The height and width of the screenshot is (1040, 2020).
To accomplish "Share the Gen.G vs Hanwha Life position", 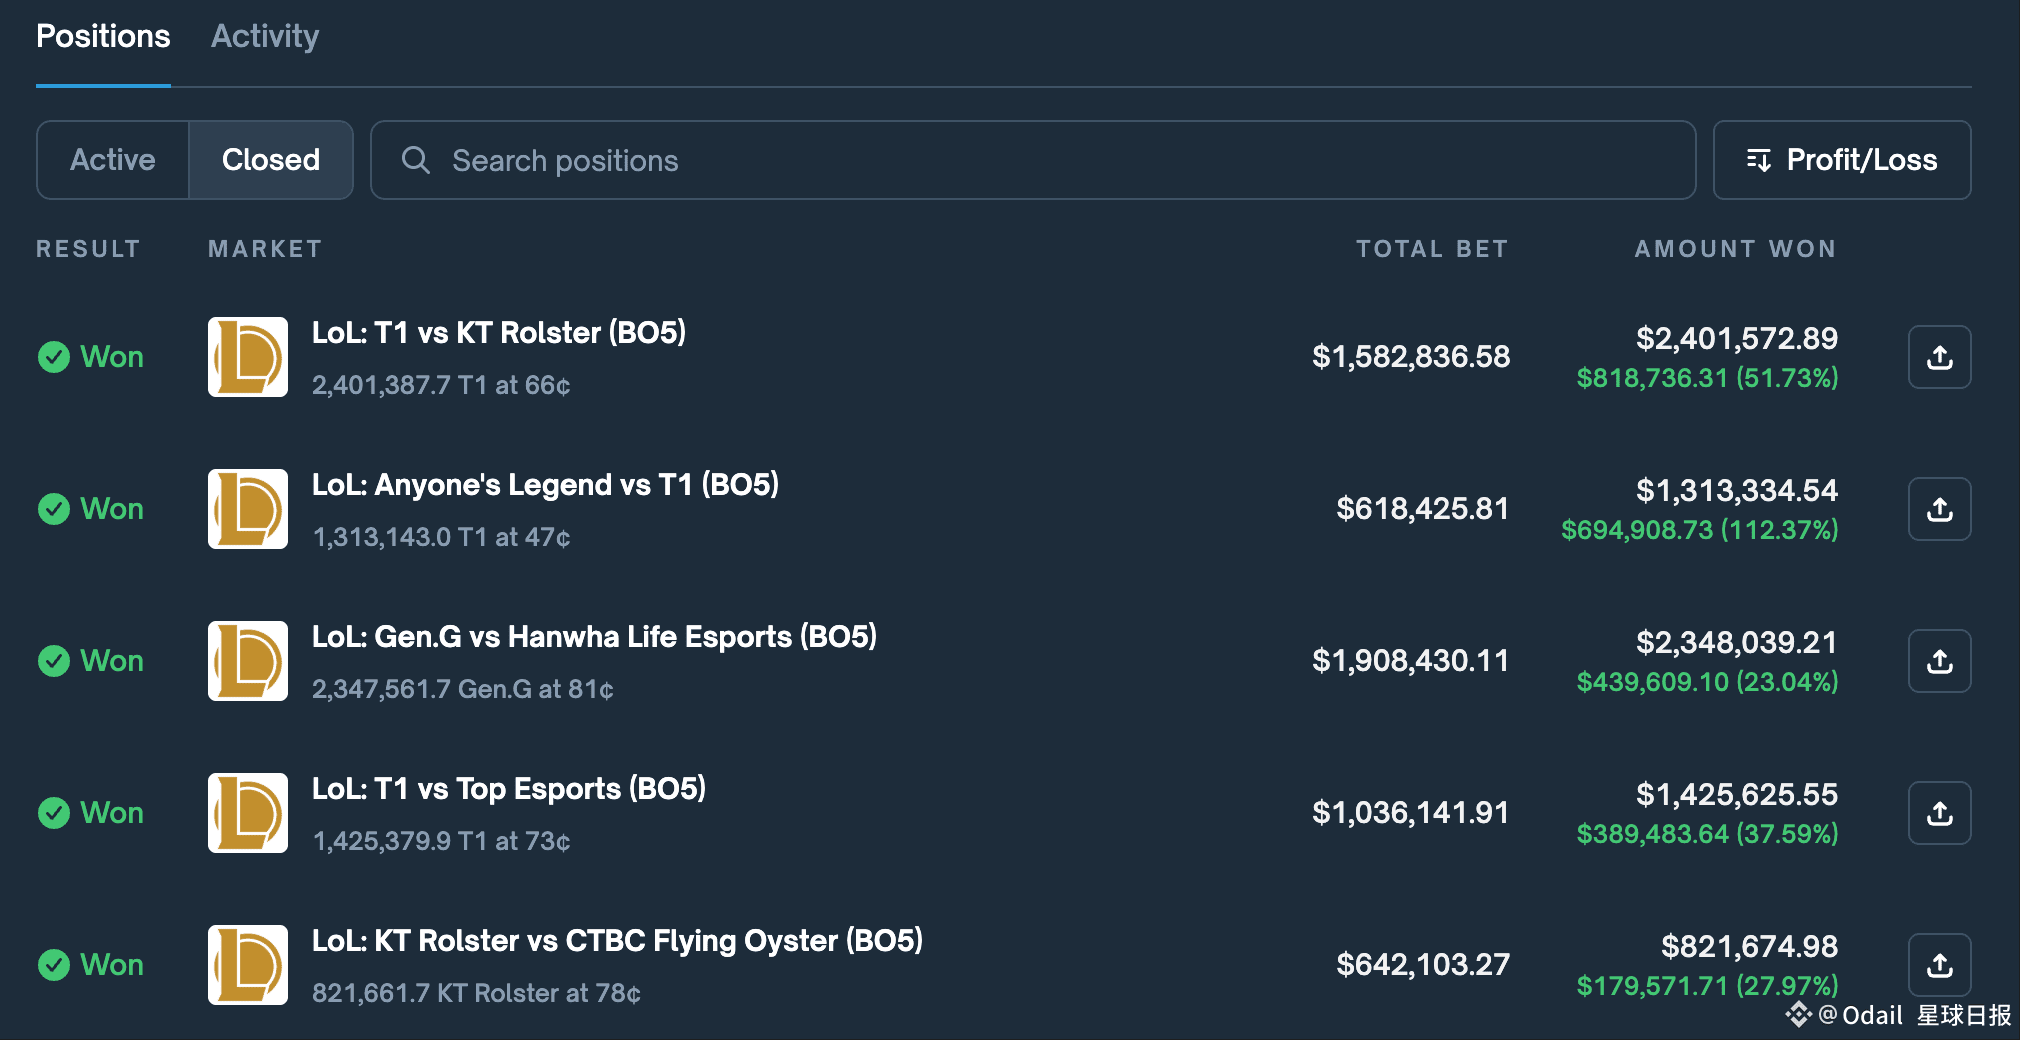I will tap(1939, 661).
